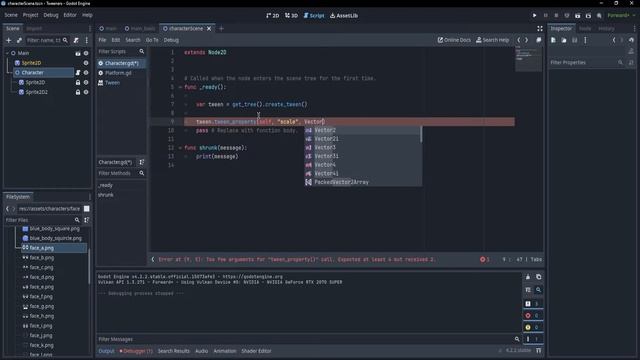Screen dimensions: 640x360
Task: Open the Debug menu in top bar
Action: (x=51, y=15)
